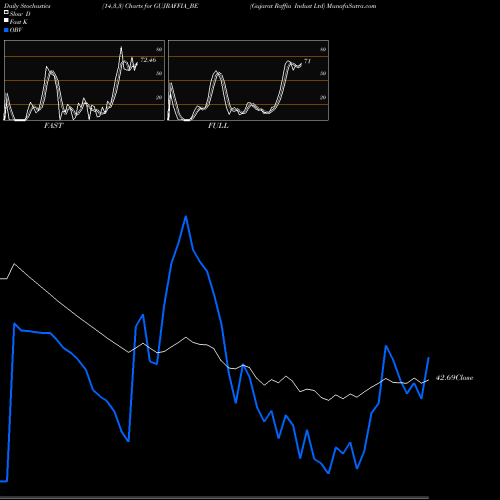The height and width of the screenshot is (500, 500).
Task: Click the 'GUJRAFFIA_BE' chart title text
Action: click(x=176, y=6)
